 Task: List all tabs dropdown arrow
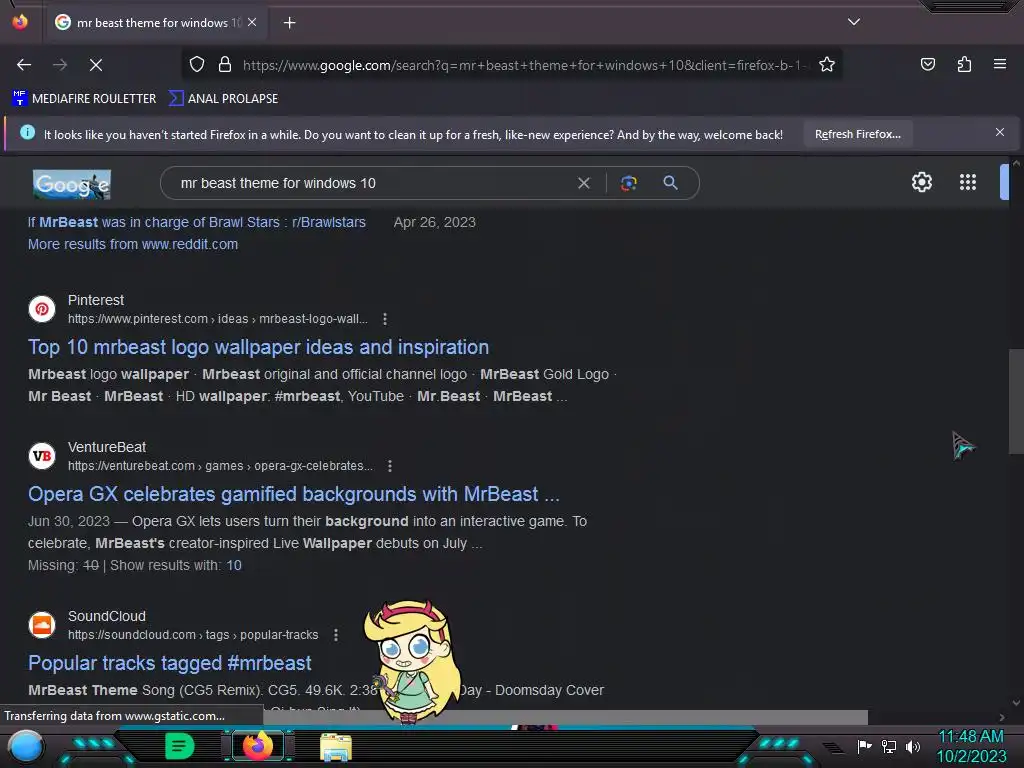click(854, 22)
